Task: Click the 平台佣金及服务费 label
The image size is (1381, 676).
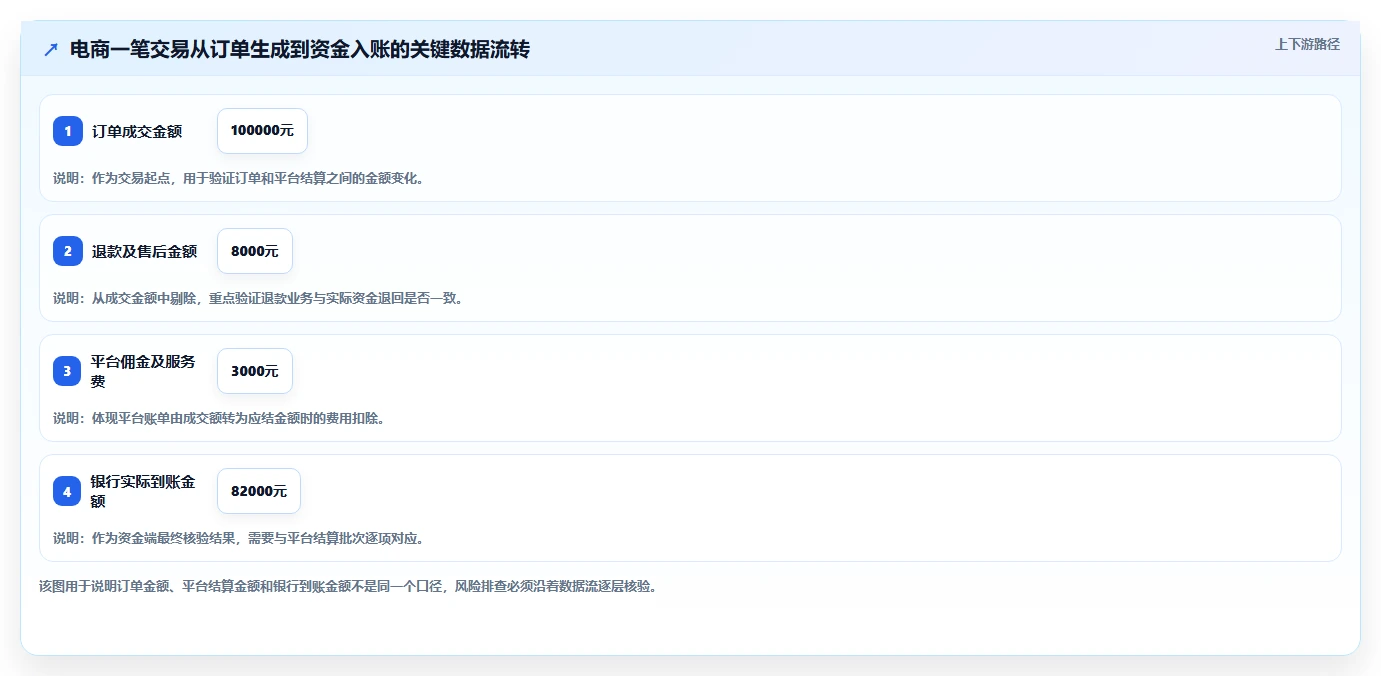Action: 144,371
